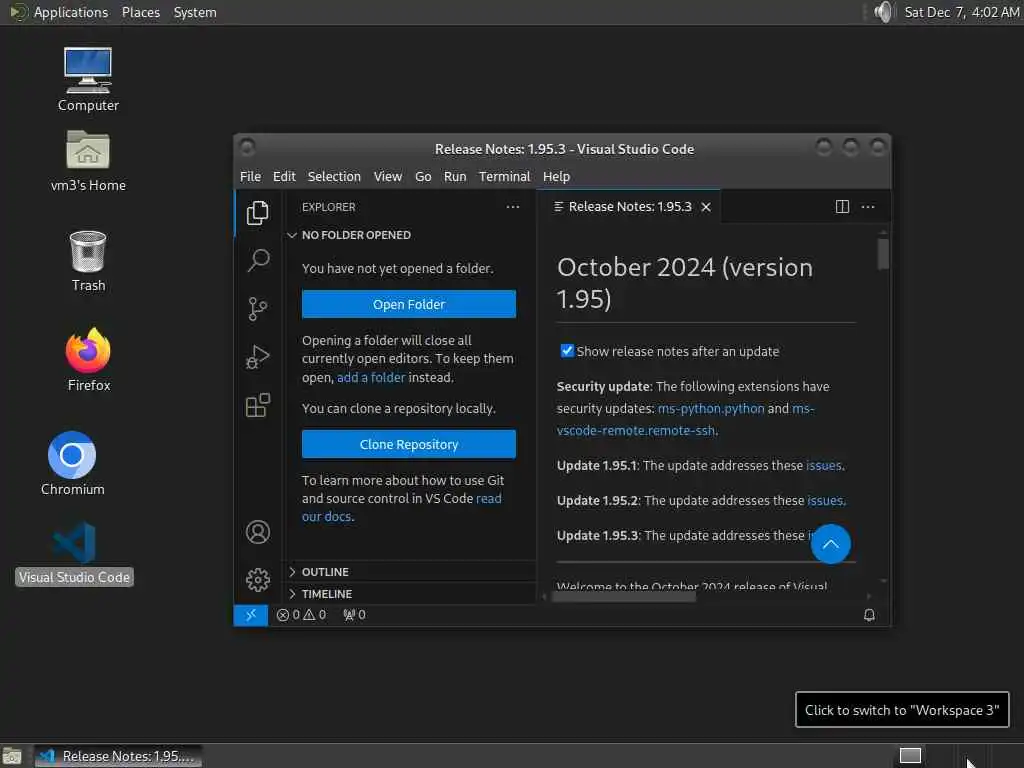The width and height of the screenshot is (1024, 768).
Task: Open the Go menu
Action: (x=423, y=176)
